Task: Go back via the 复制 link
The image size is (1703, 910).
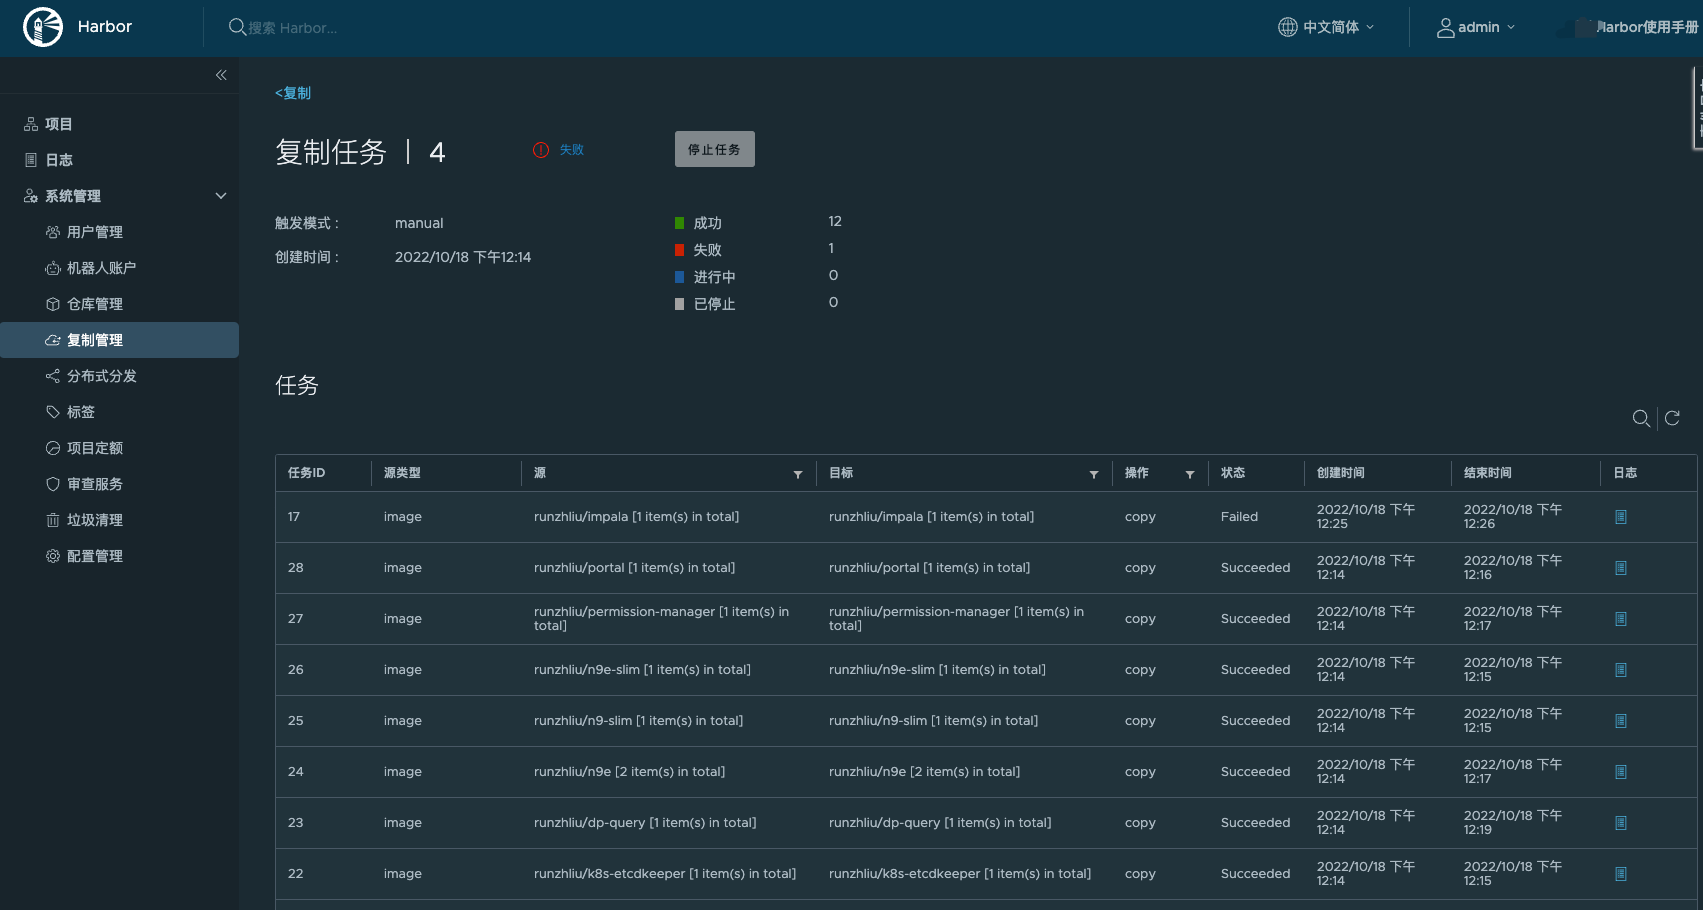Action: pyautogui.click(x=293, y=93)
